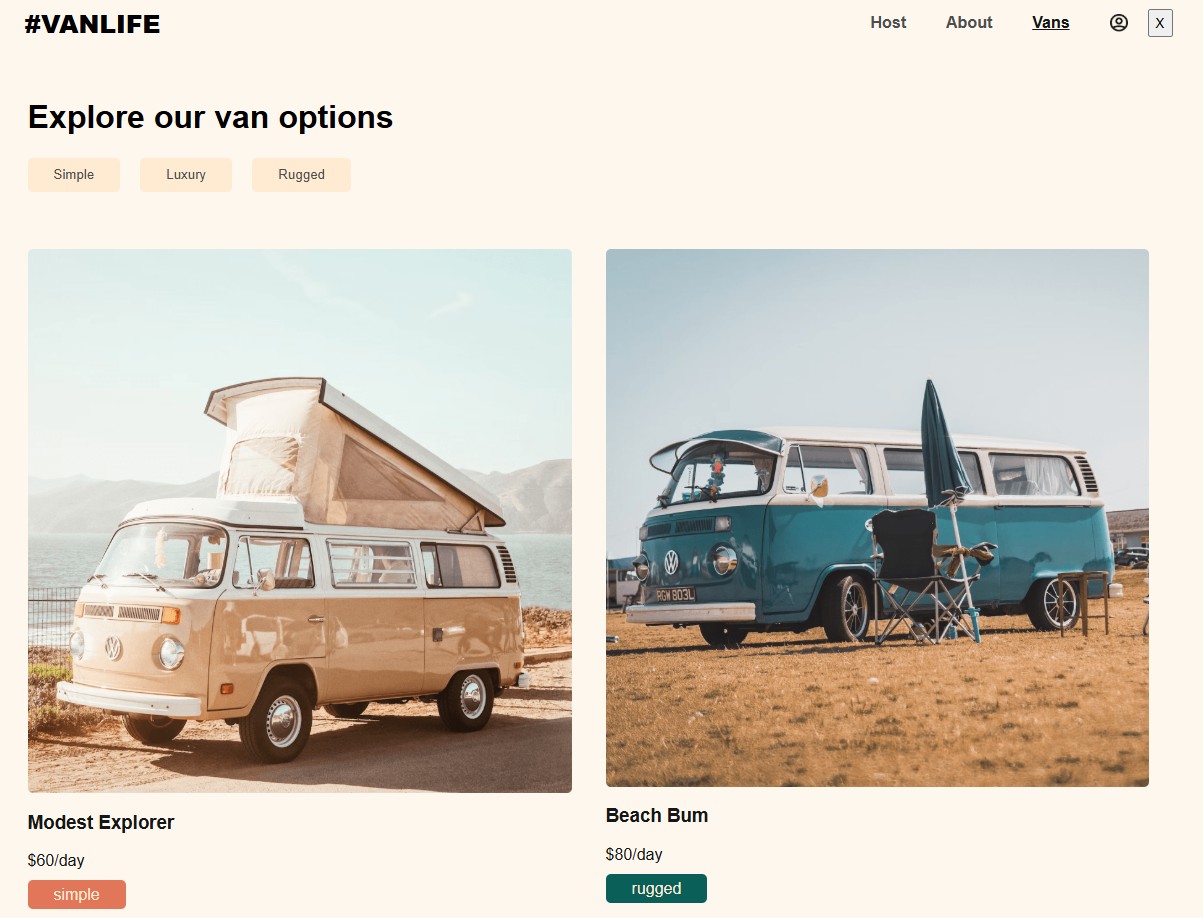Click the Explore our van options heading
This screenshot has height=918, width=1203.
[210, 117]
